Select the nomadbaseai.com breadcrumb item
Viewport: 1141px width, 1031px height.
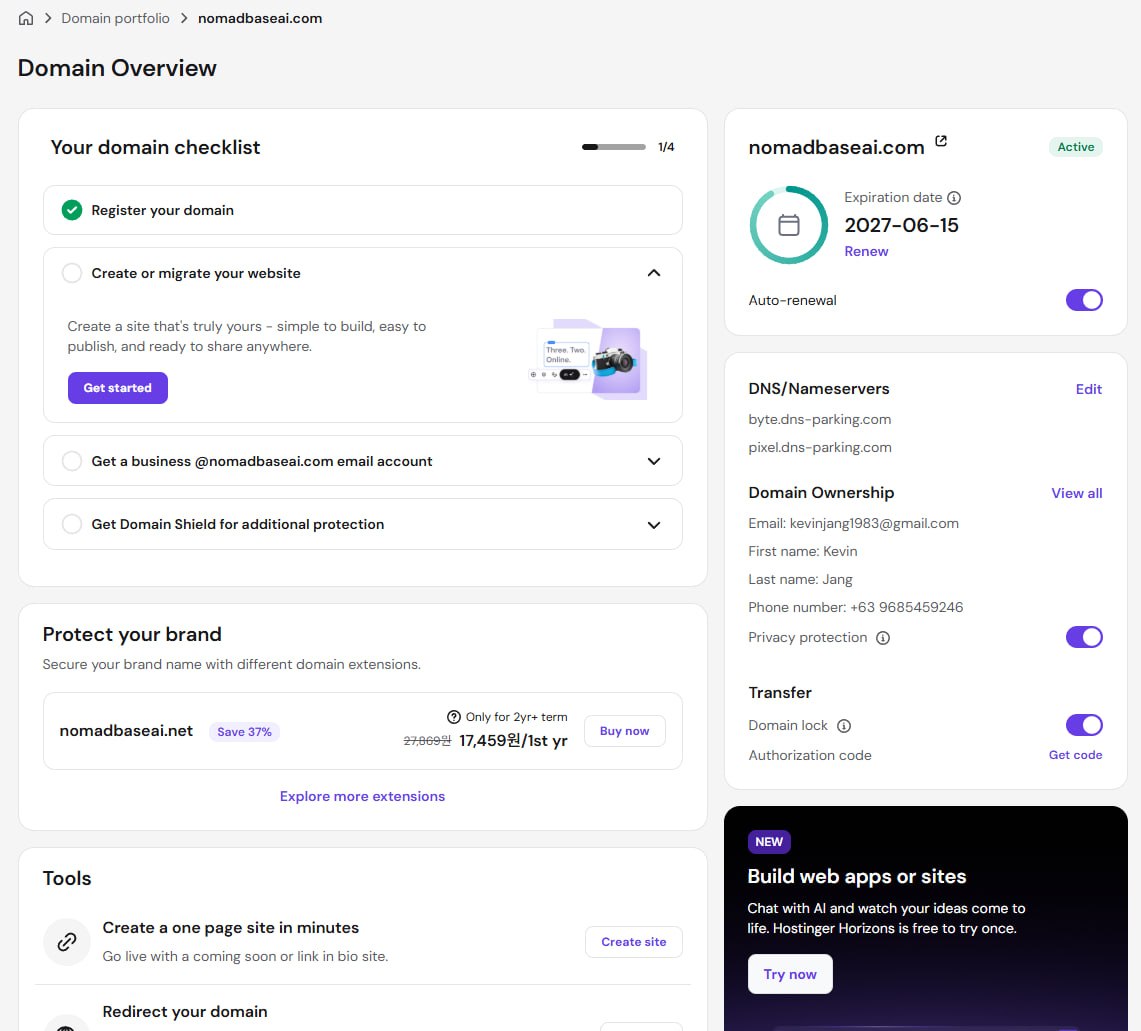point(260,18)
